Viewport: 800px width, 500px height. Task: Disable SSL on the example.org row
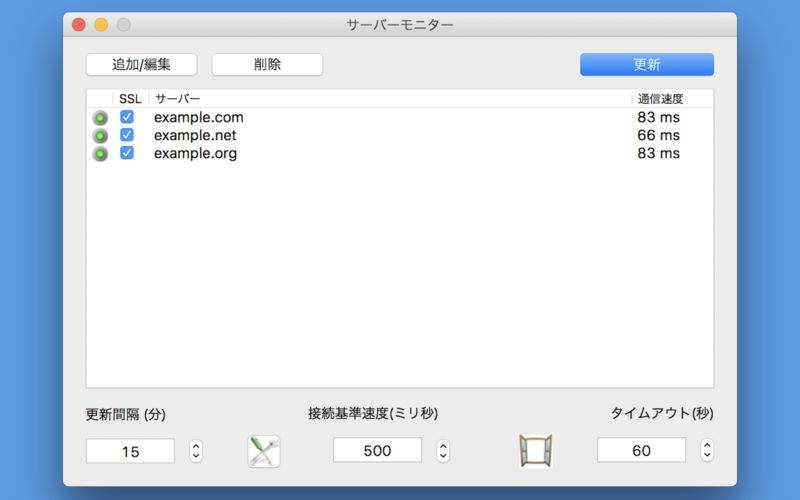[127, 153]
